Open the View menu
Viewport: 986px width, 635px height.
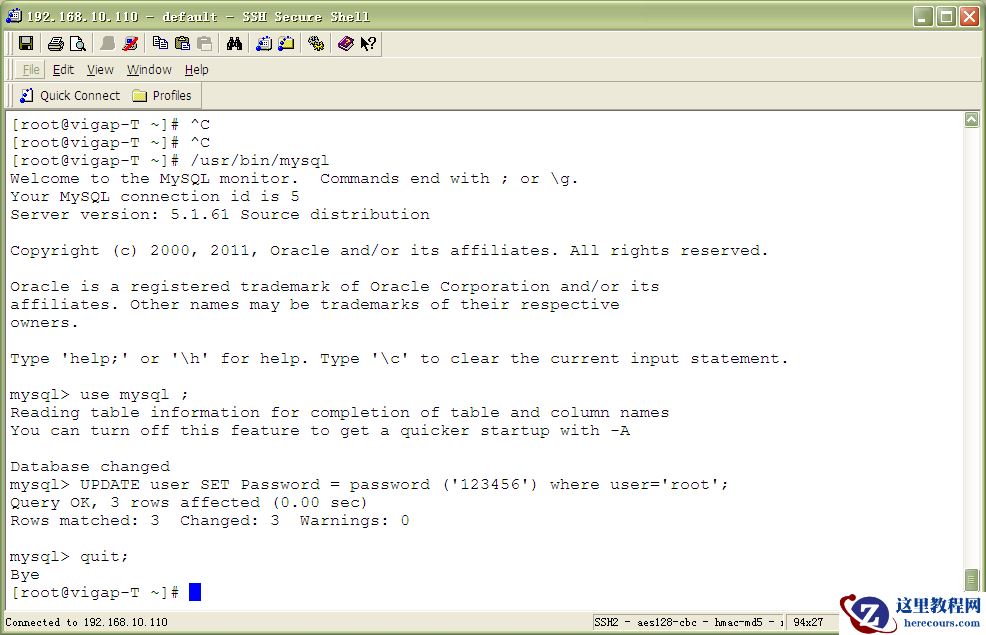click(100, 70)
